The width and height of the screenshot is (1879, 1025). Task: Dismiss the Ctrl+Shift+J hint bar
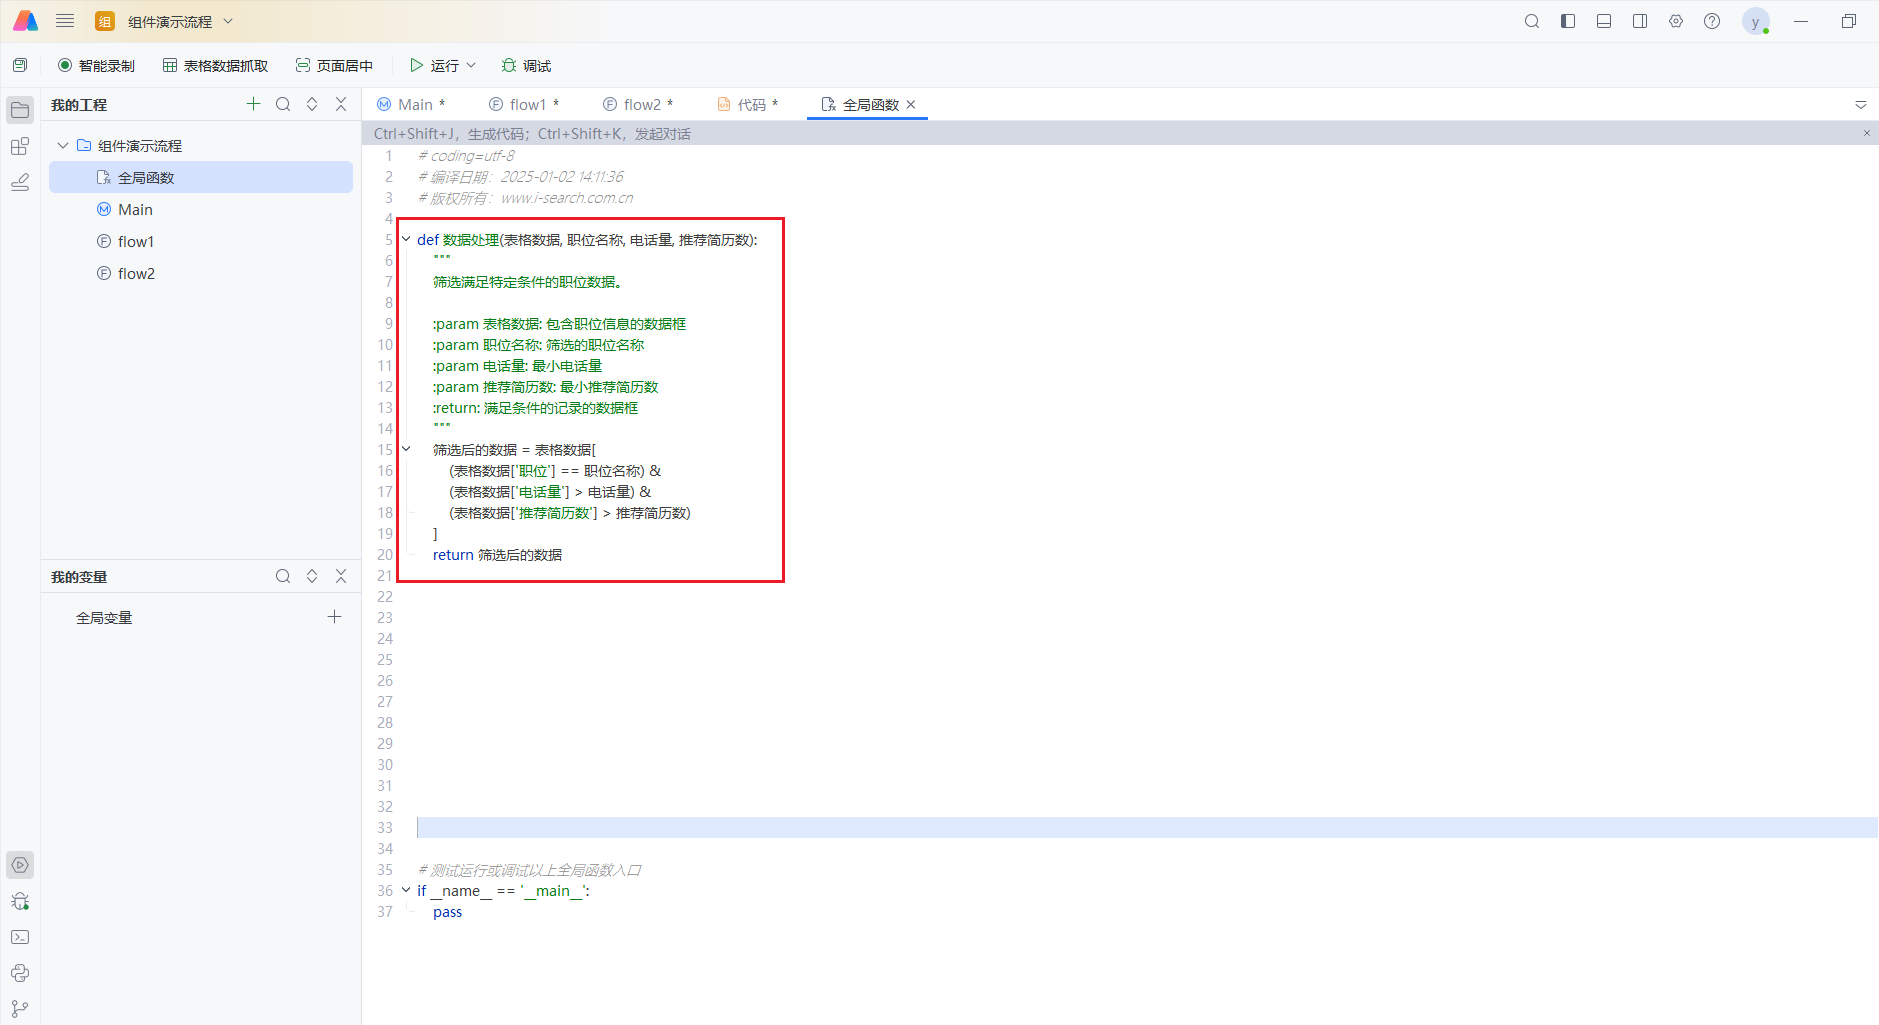pyautogui.click(x=1866, y=133)
